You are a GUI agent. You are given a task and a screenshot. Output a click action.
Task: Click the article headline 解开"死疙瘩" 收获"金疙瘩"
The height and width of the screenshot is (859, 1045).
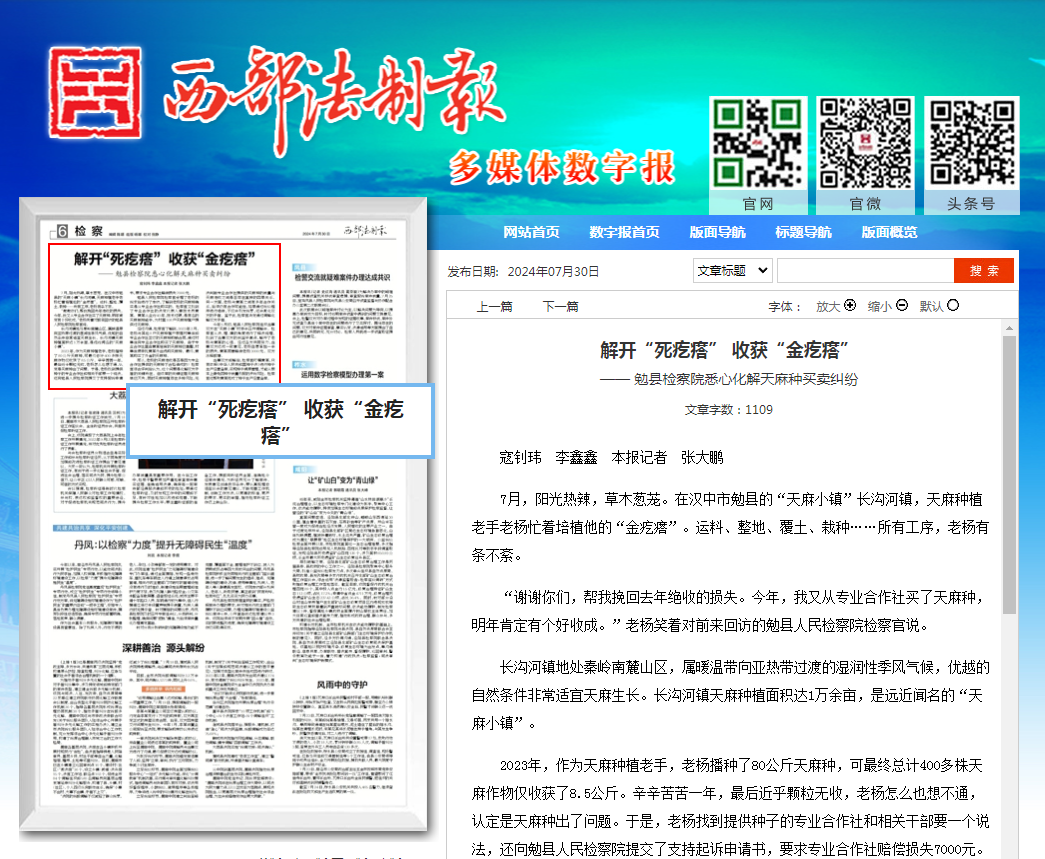724,350
